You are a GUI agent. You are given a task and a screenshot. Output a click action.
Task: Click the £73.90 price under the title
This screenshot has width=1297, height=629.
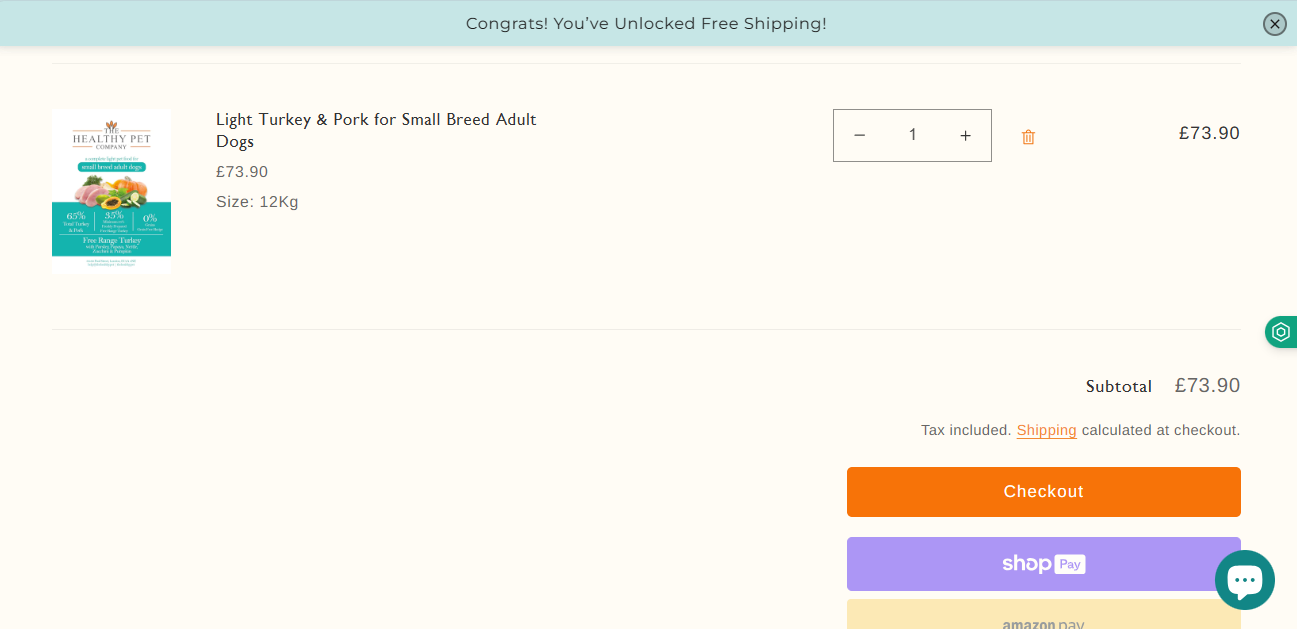(x=242, y=171)
